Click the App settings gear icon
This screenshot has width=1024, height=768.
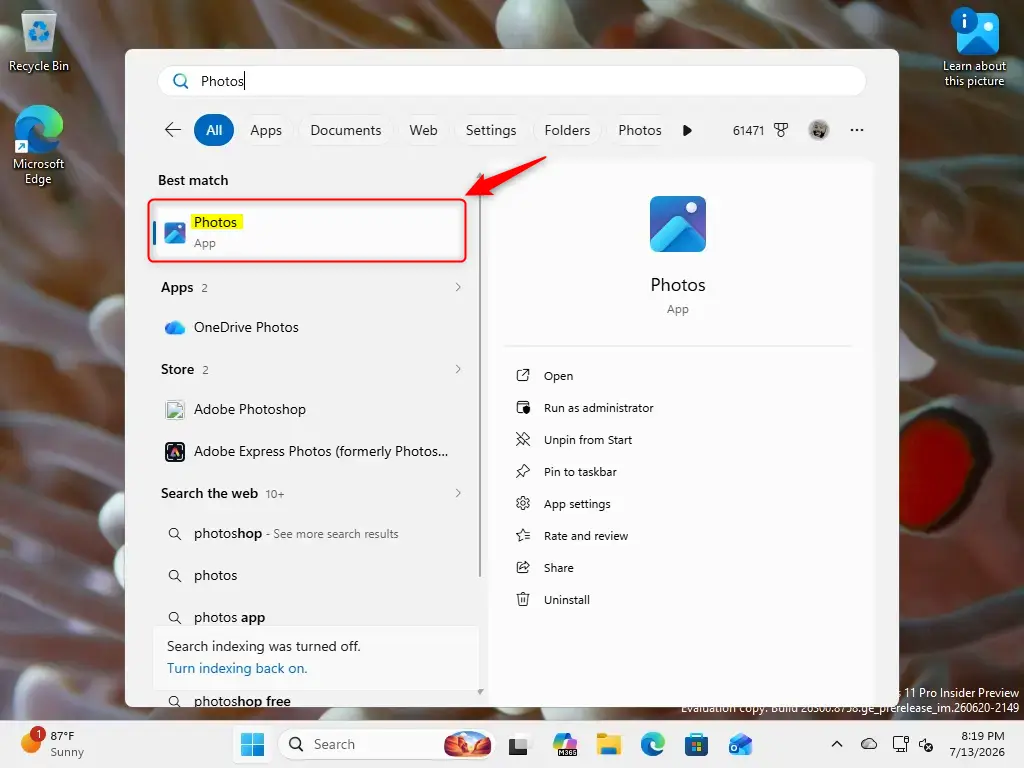[x=522, y=504]
